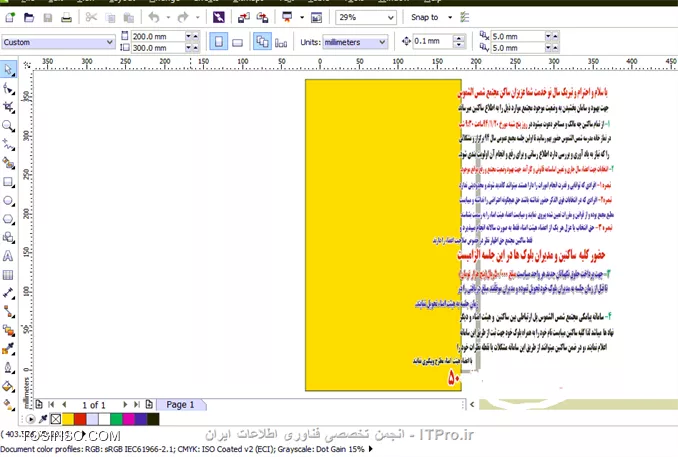
Task: Select the Pick tool
Action: [x=8, y=70]
